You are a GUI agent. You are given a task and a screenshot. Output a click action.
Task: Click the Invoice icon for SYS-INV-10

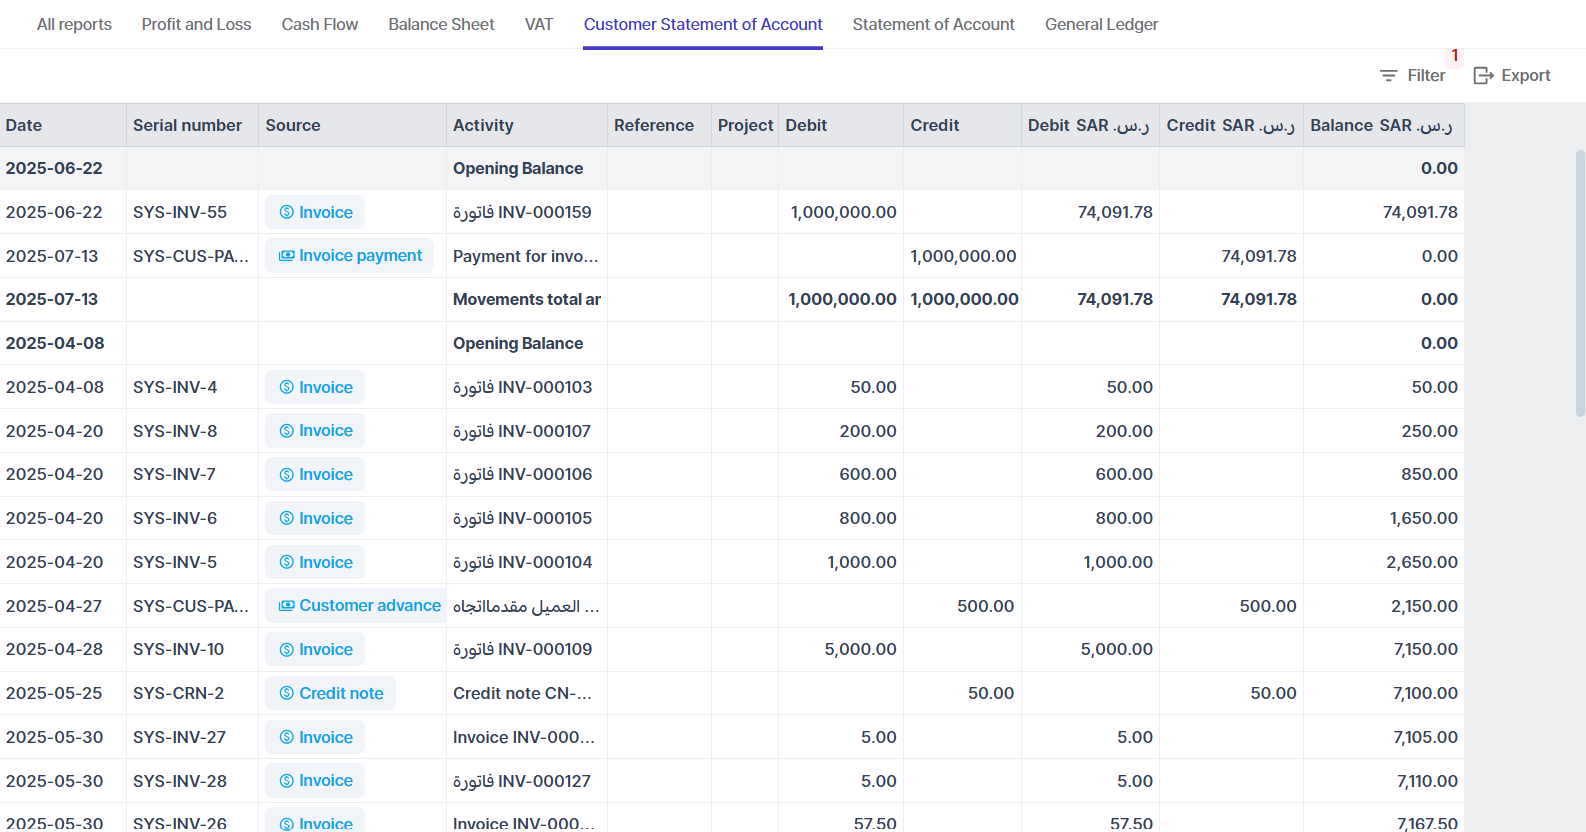click(287, 649)
